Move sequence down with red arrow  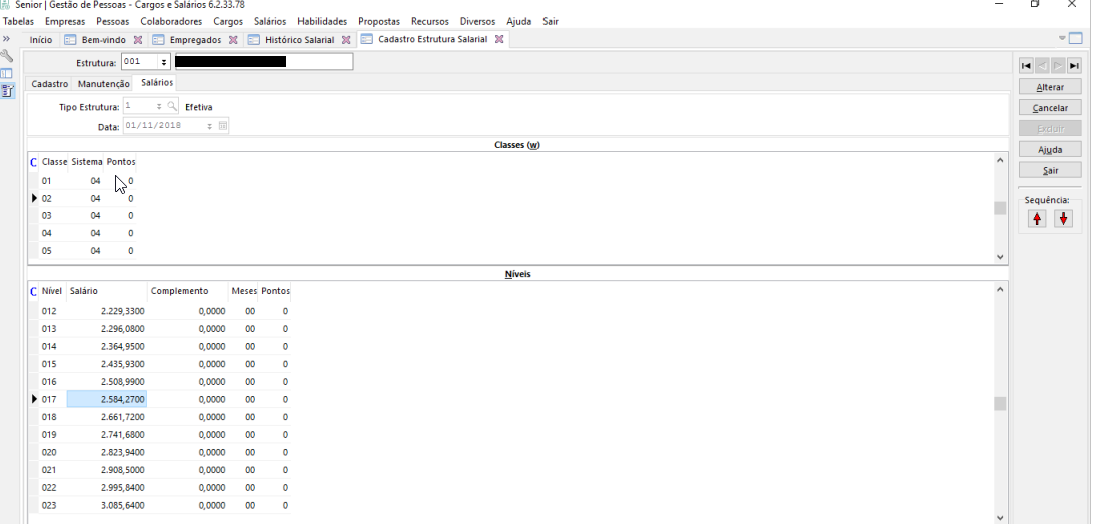[x=1063, y=219]
